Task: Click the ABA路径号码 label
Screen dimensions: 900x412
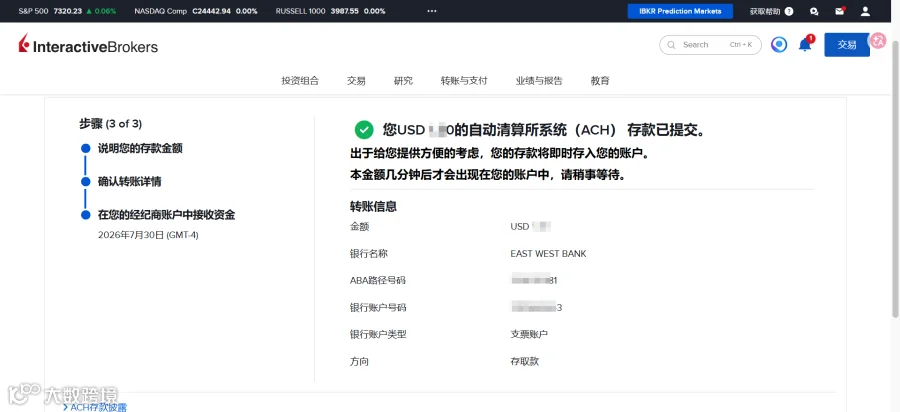Action: tap(378, 281)
